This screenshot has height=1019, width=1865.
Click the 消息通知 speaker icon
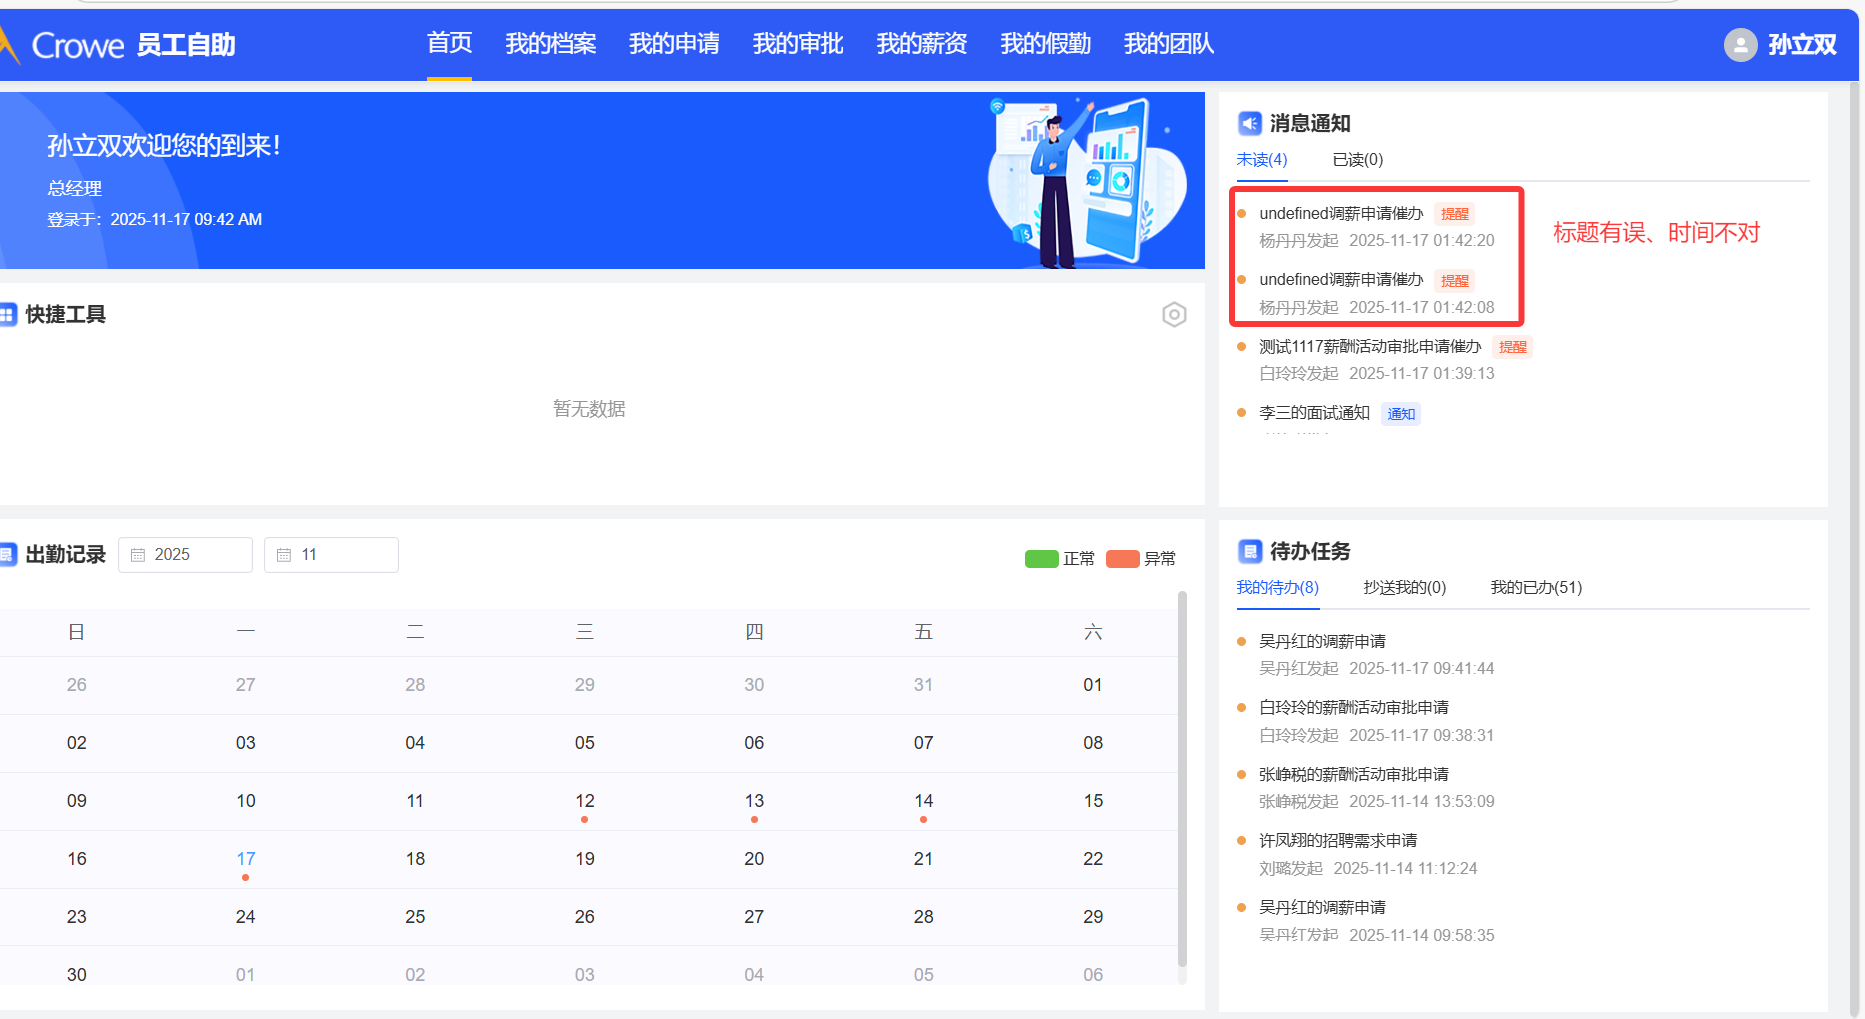pos(1249,123)
